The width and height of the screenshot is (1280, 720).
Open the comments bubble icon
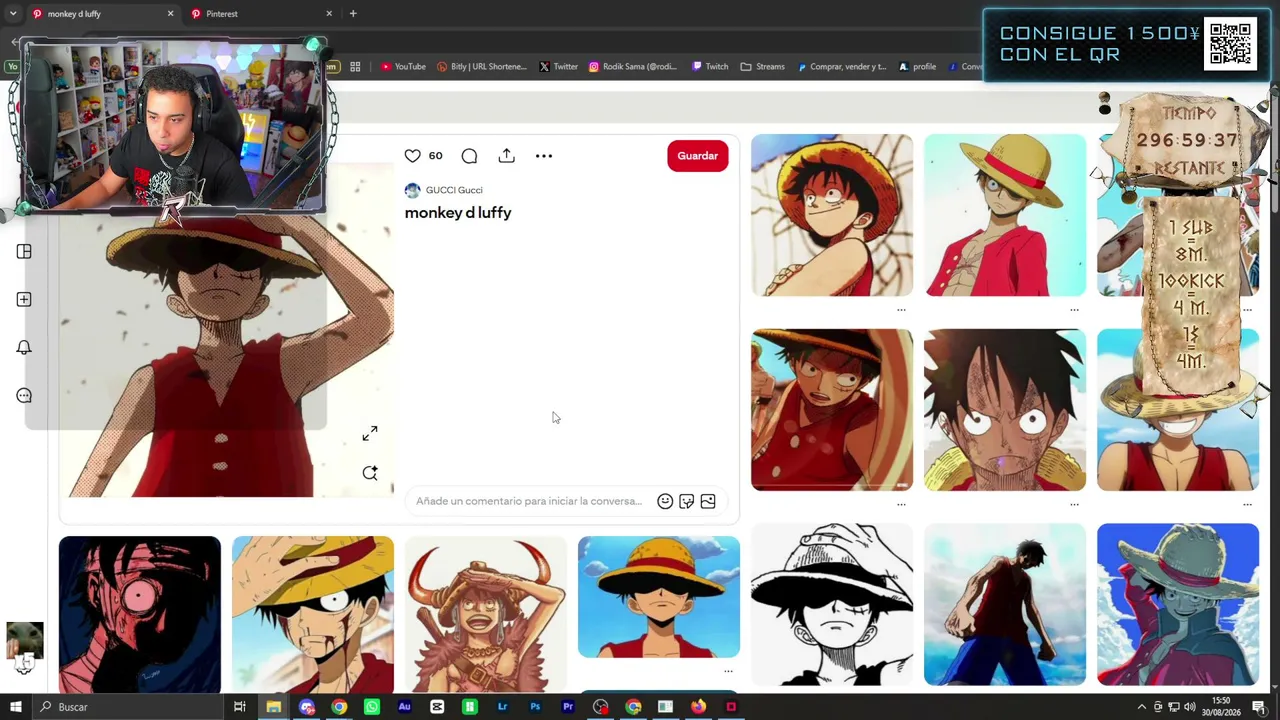[x=469, y=156]
